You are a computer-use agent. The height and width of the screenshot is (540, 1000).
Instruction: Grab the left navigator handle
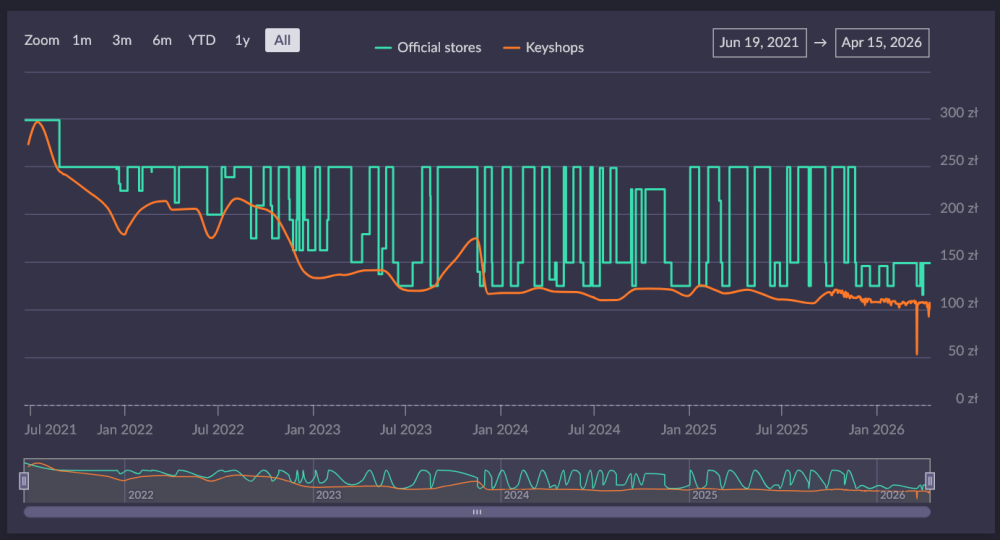25,481
